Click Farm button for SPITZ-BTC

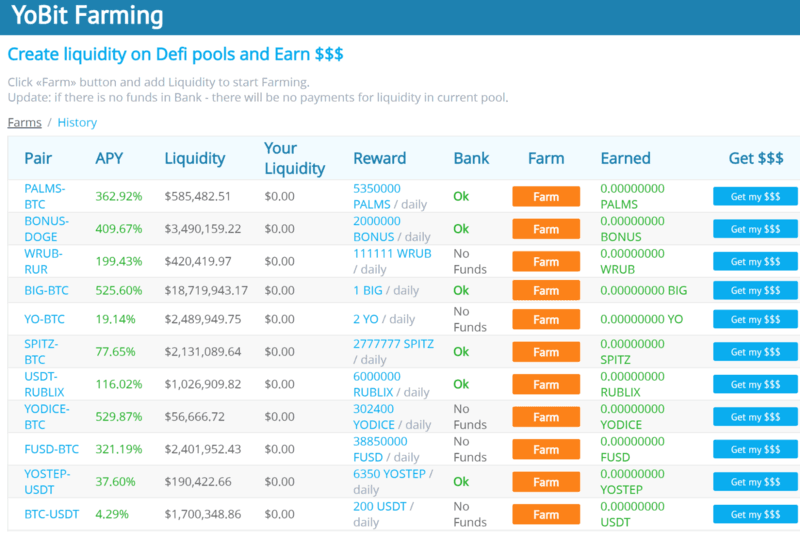coord(546,352)
